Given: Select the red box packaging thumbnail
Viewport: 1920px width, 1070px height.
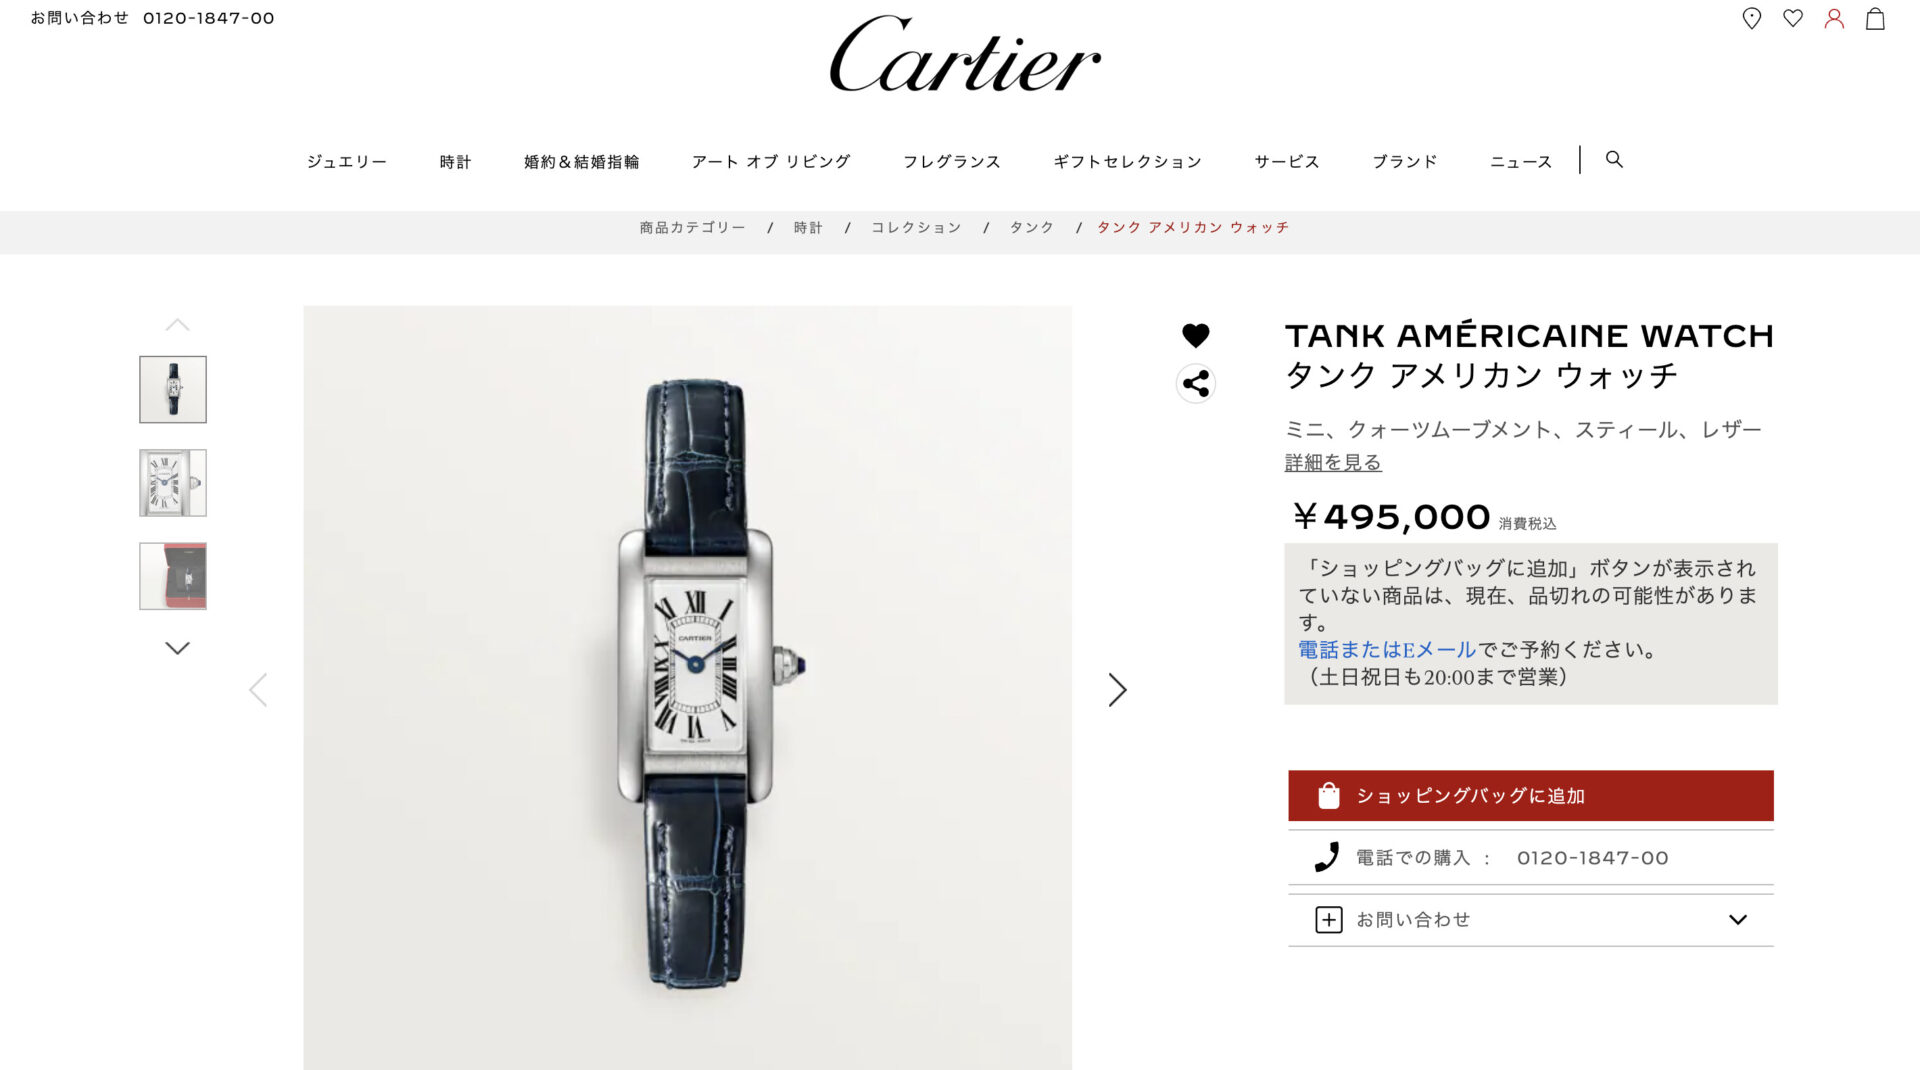Looking at the screenshot, I should pyautogui.click(x=173, y=576).
